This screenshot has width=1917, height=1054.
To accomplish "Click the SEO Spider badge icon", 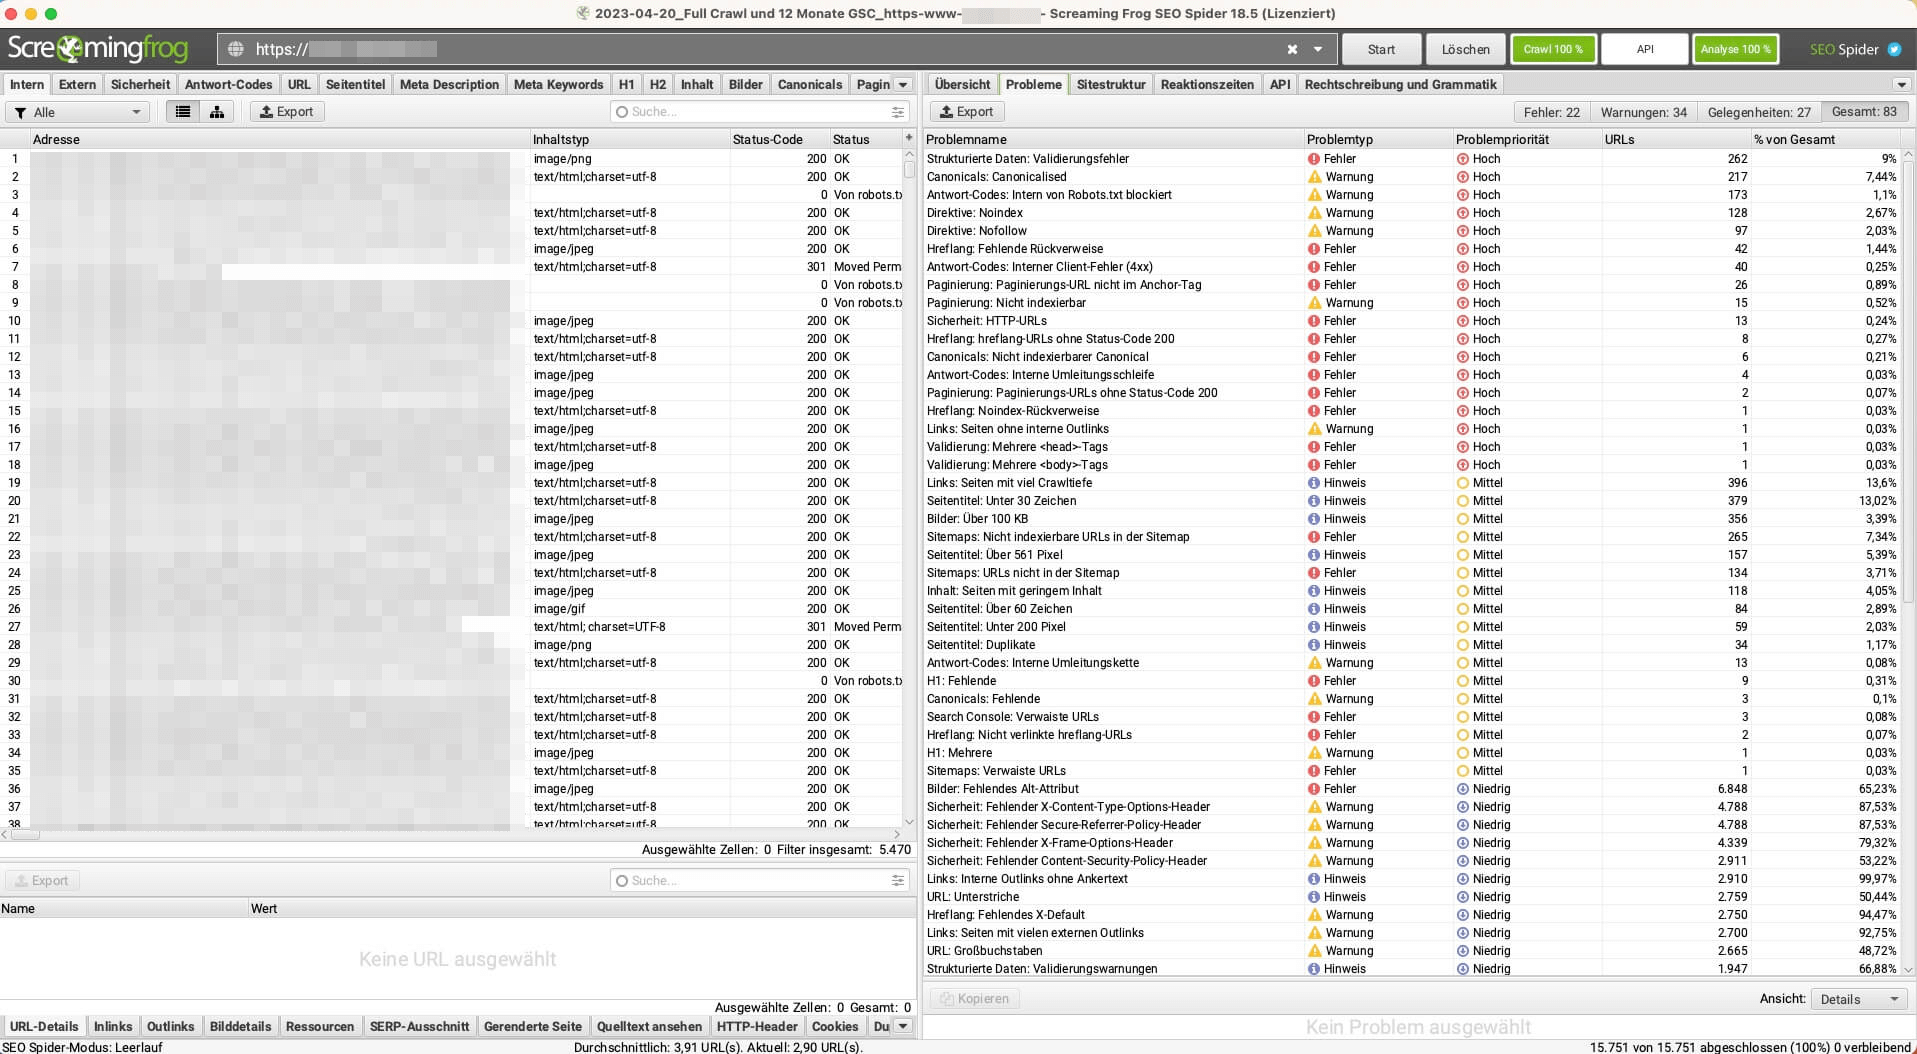I will coord(1894,49).
